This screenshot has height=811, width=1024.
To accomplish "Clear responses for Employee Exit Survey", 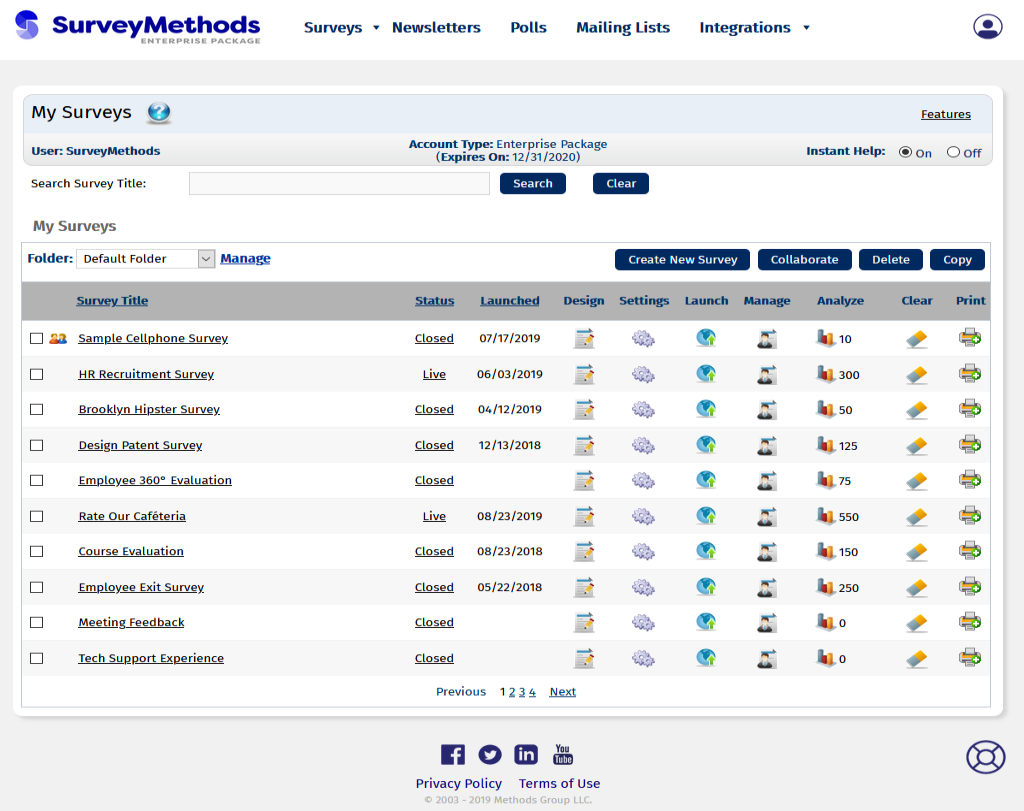I will pos(916,588).
